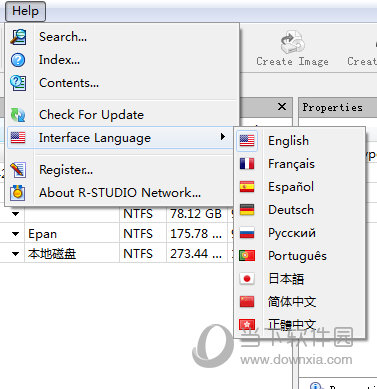The height and width of the screenshot is (389, 377).
Task: Click the Interface Language flag icon
Action: [18, 138]
